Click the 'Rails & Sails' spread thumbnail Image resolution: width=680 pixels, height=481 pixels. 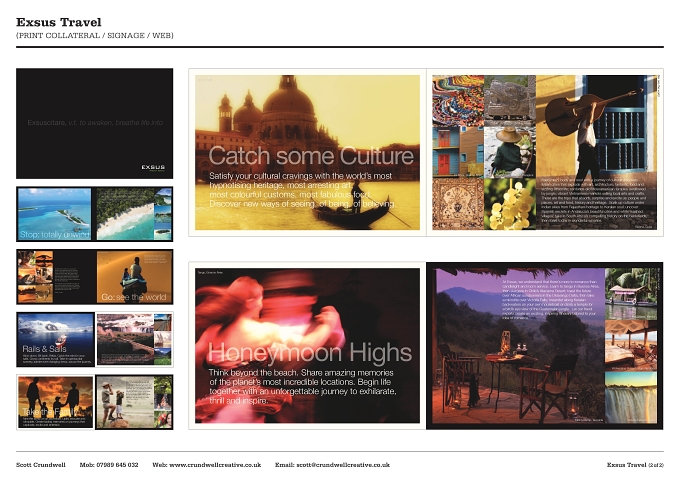[56, 340]
